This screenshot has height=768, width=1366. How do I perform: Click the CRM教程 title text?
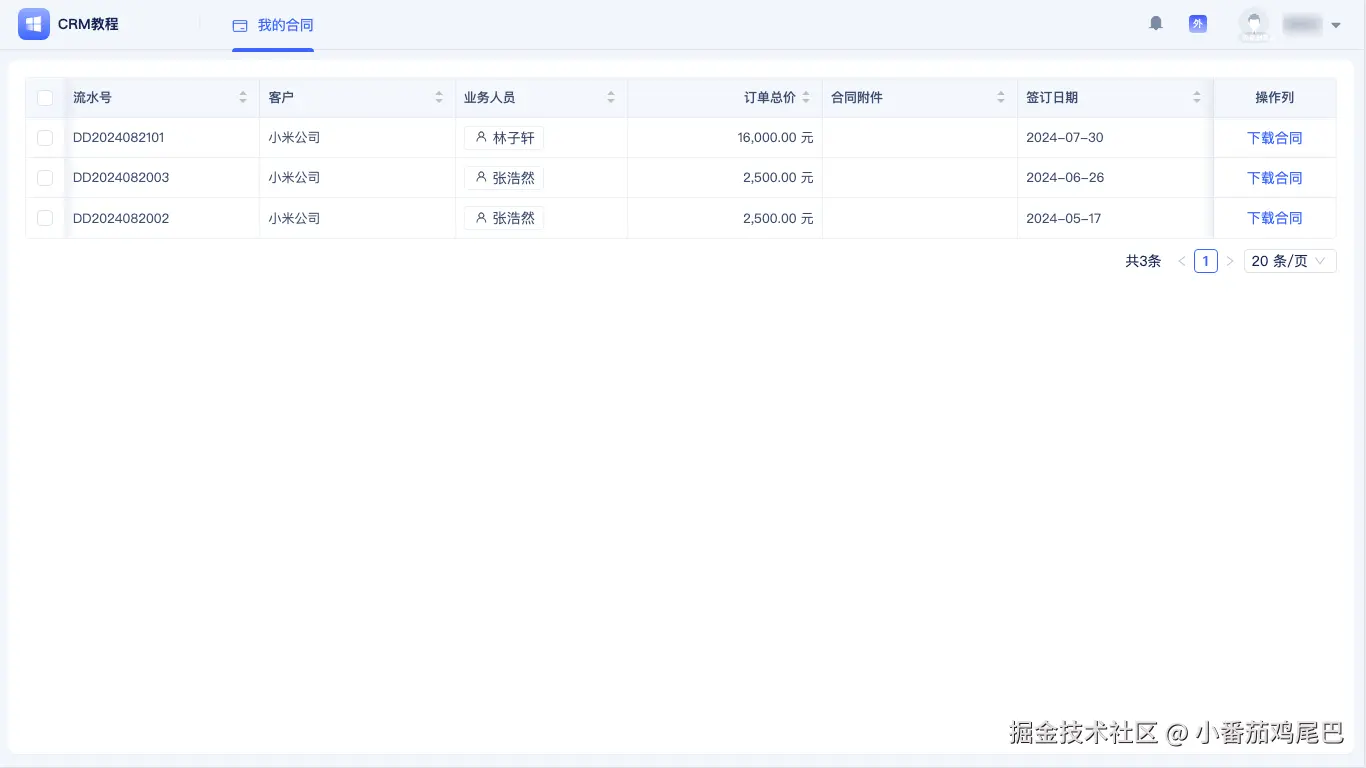tap(88, 24)
